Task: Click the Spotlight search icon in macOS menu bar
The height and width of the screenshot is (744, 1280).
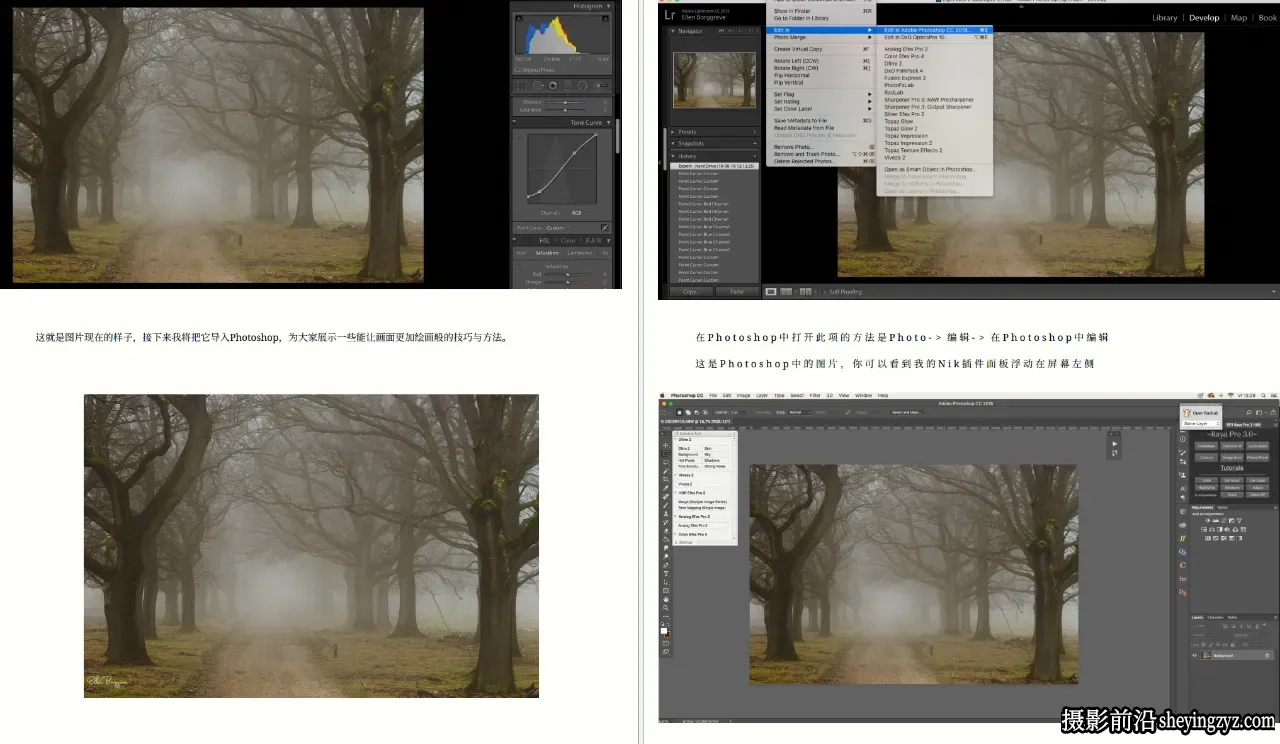Action: (x=1263, y=395)
